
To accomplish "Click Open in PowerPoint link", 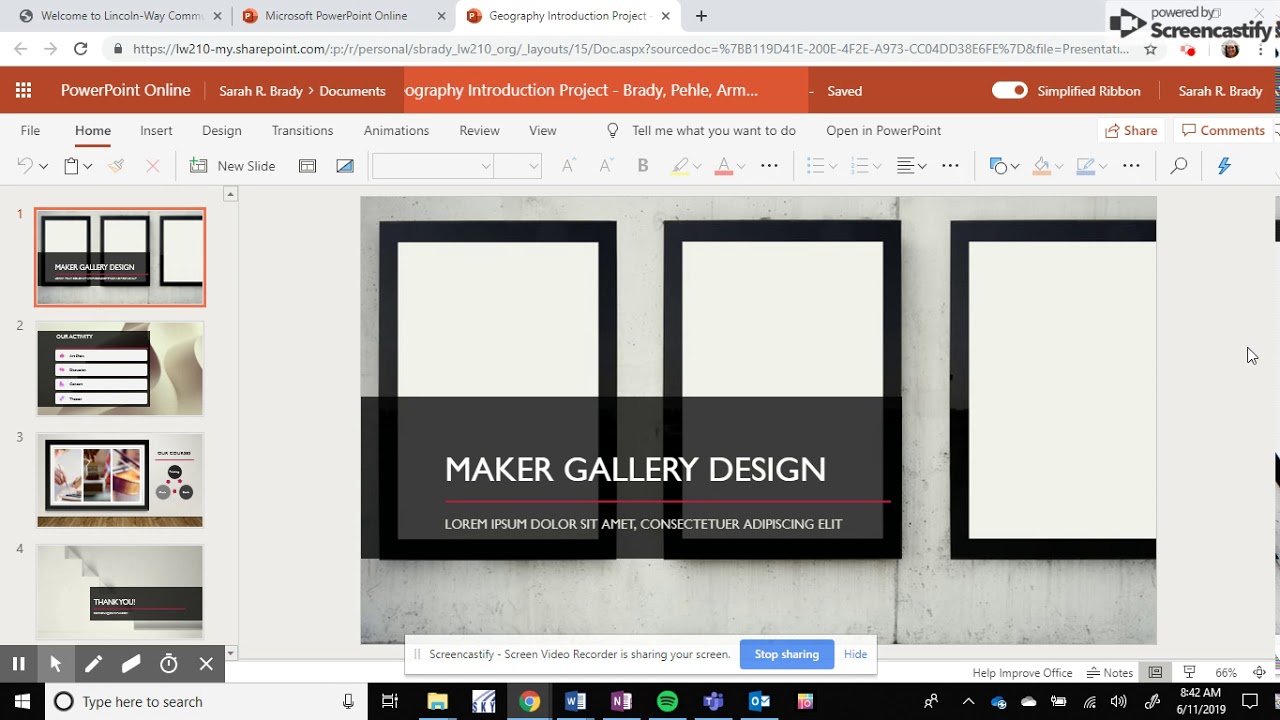I will tap(883, 131).
